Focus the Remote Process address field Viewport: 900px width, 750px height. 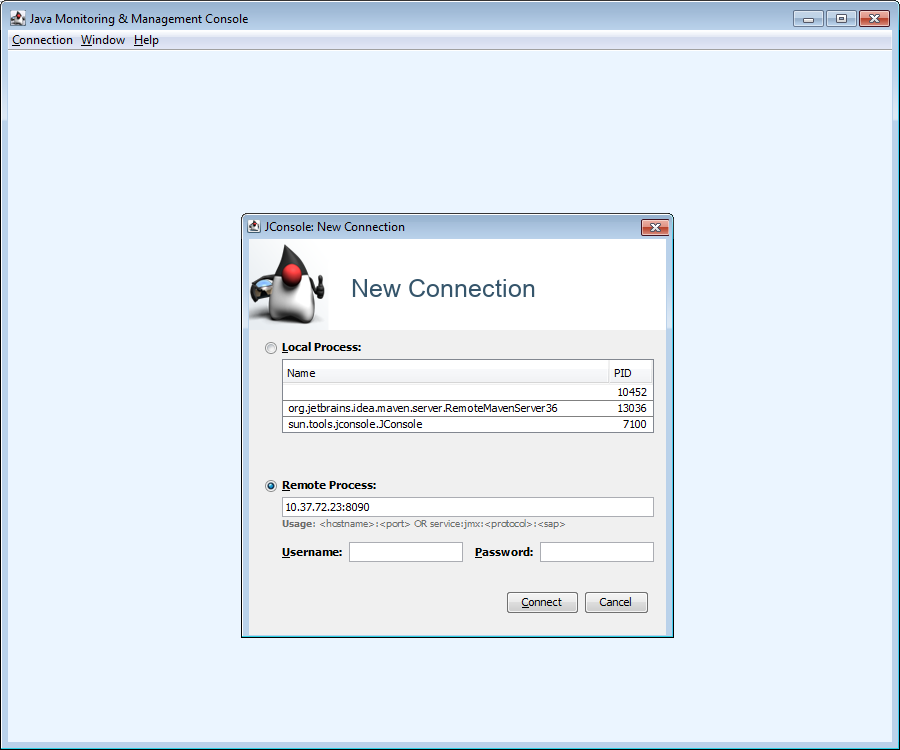pos(468,507)
